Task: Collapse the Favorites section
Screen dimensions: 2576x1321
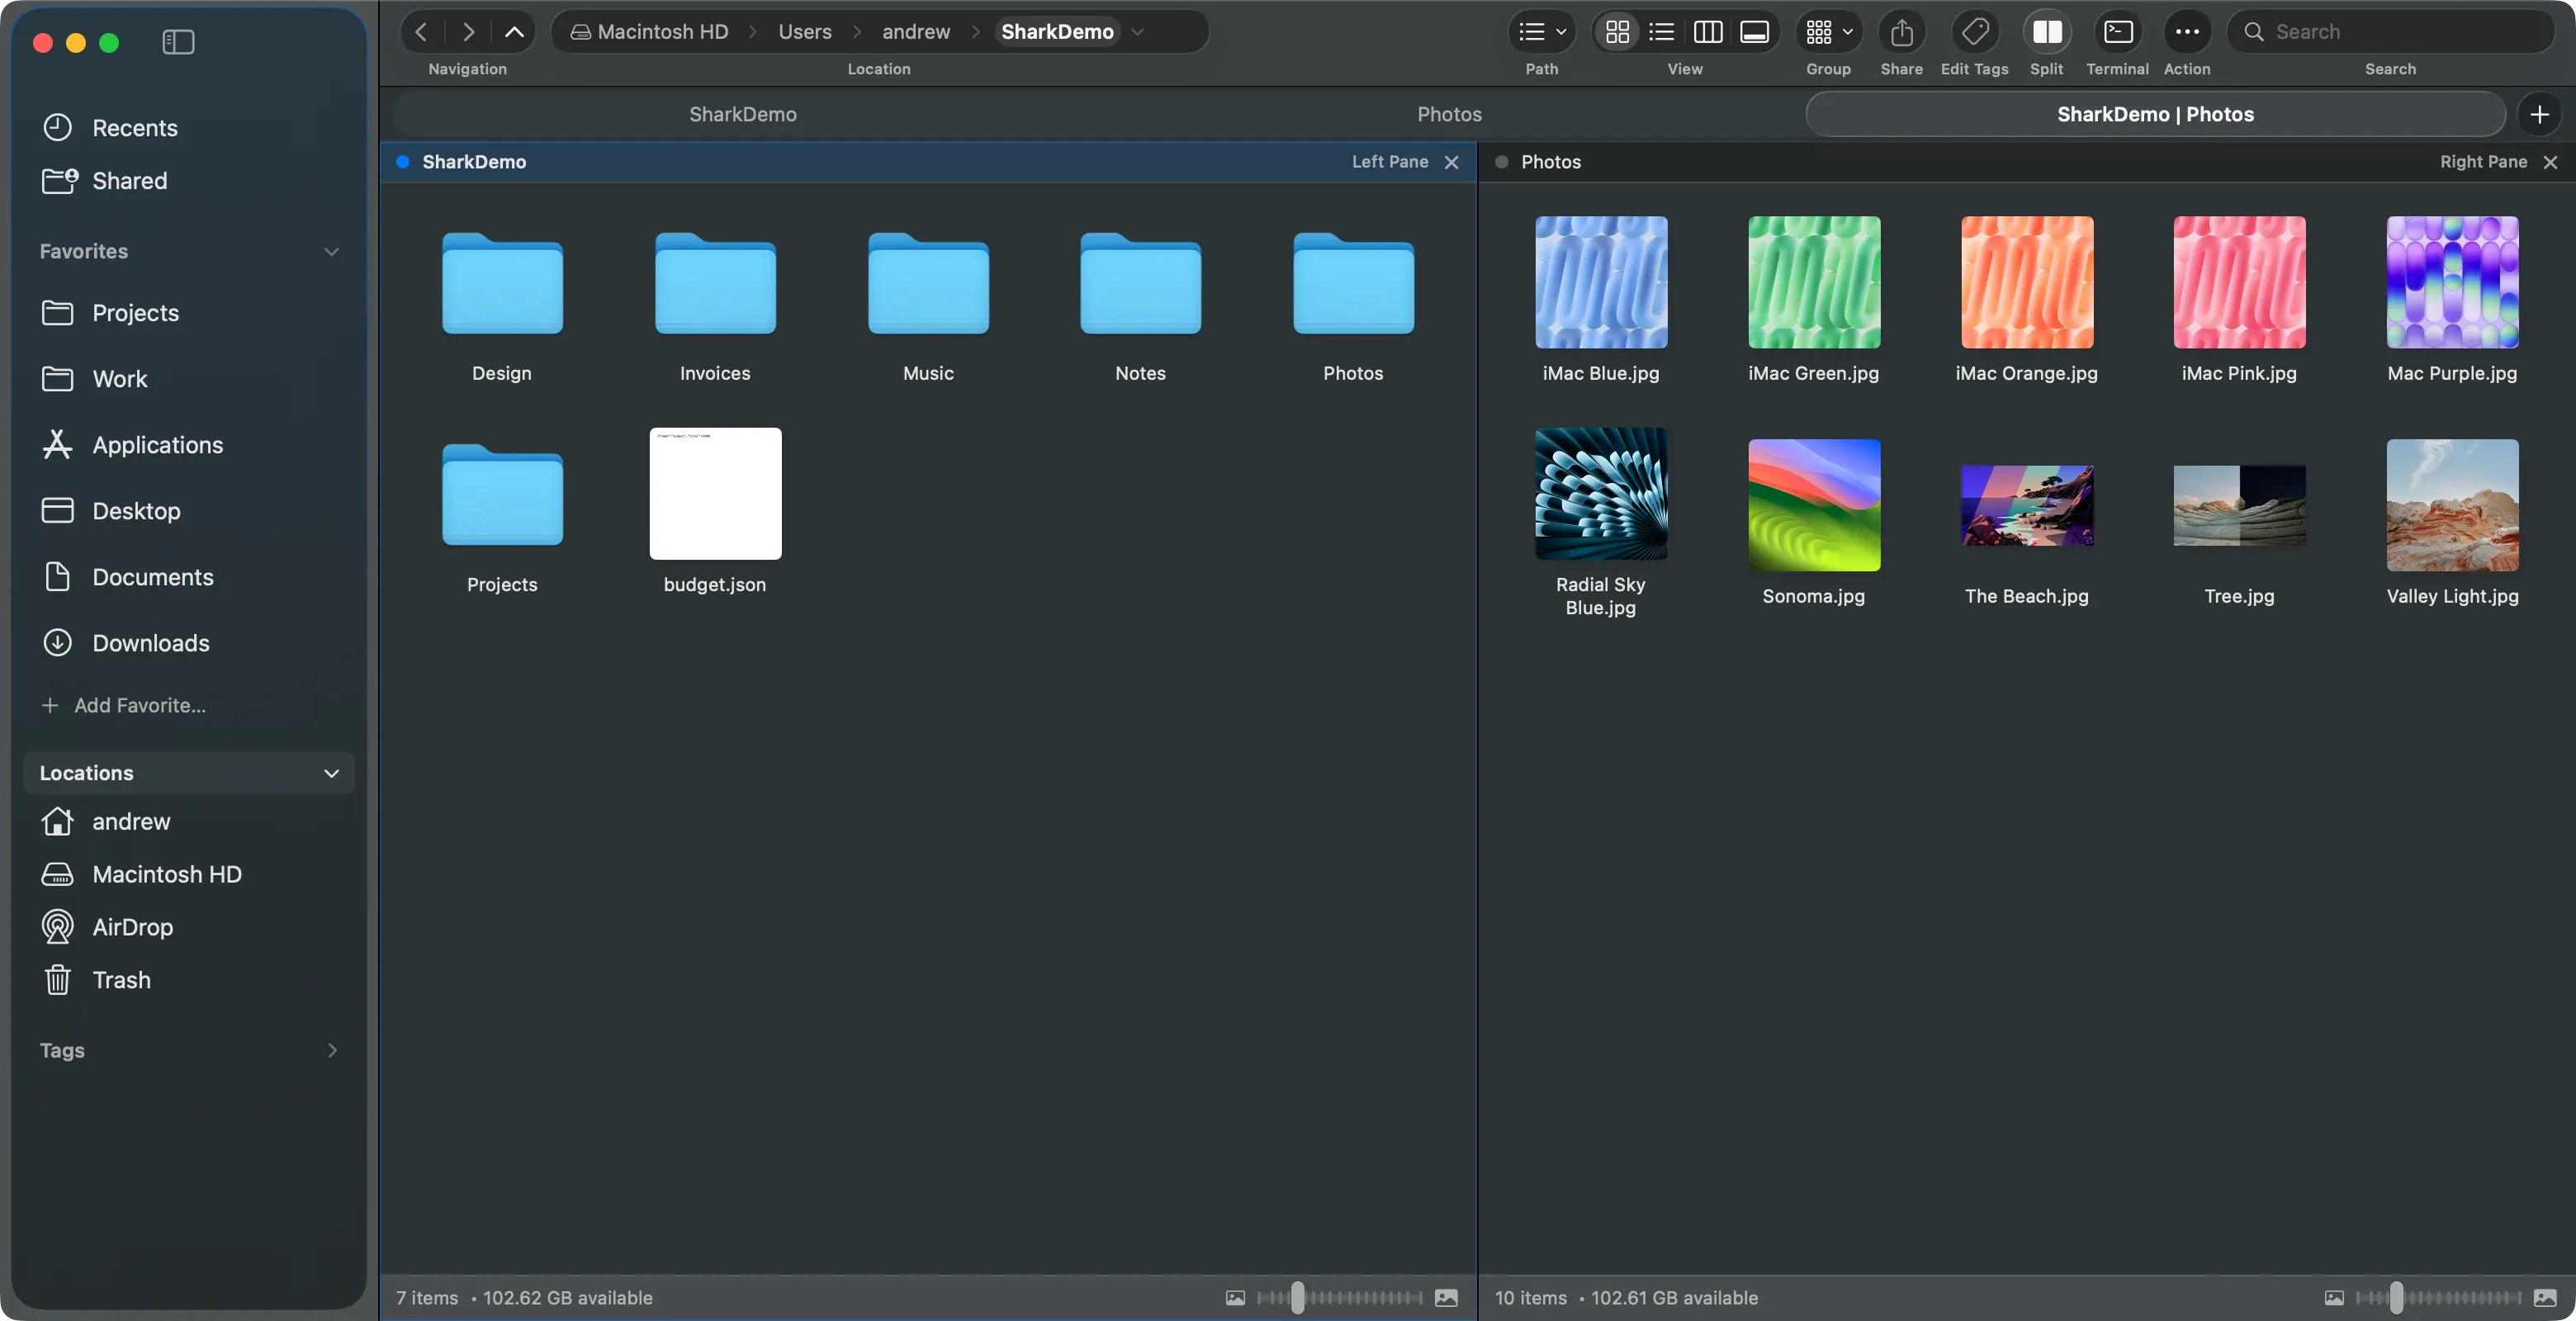Action: click(x=331, y=252)
